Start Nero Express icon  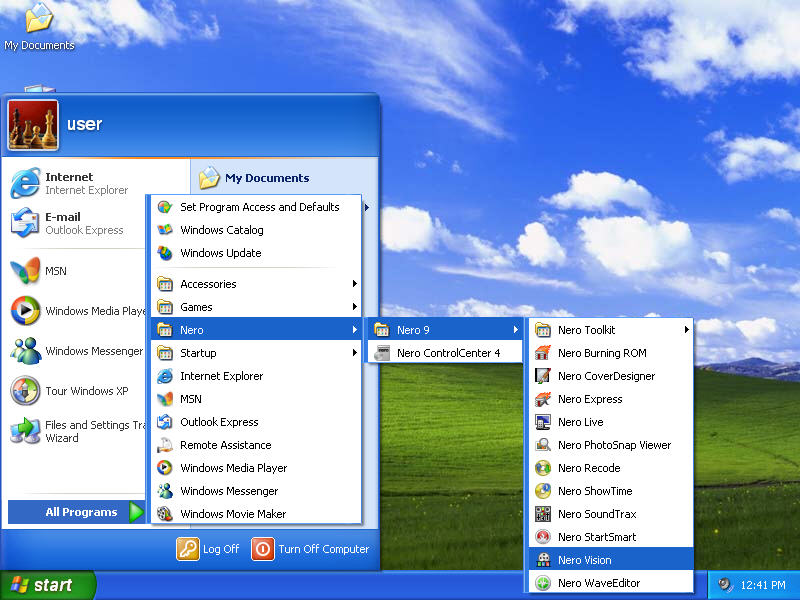coord(543,399)
